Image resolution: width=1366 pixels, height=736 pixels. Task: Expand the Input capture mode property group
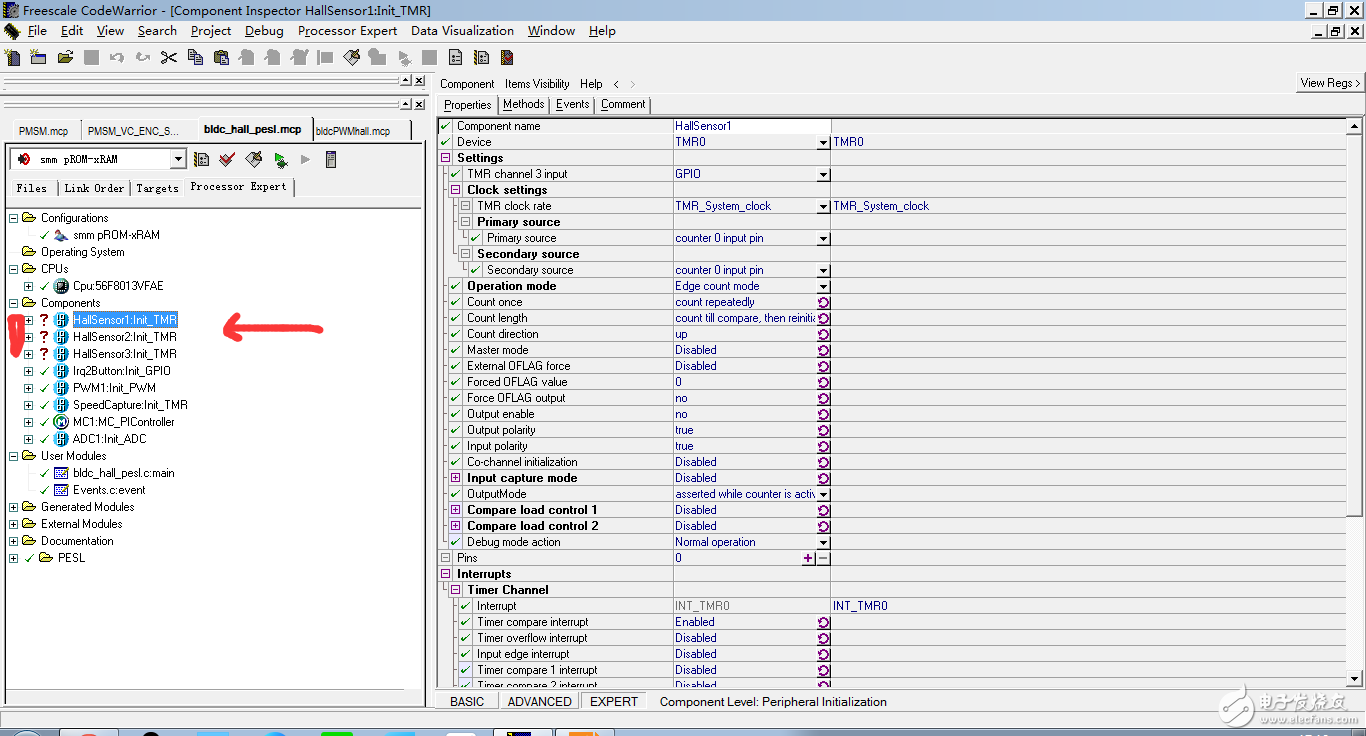pyautogui.click(x=456, y=478)
